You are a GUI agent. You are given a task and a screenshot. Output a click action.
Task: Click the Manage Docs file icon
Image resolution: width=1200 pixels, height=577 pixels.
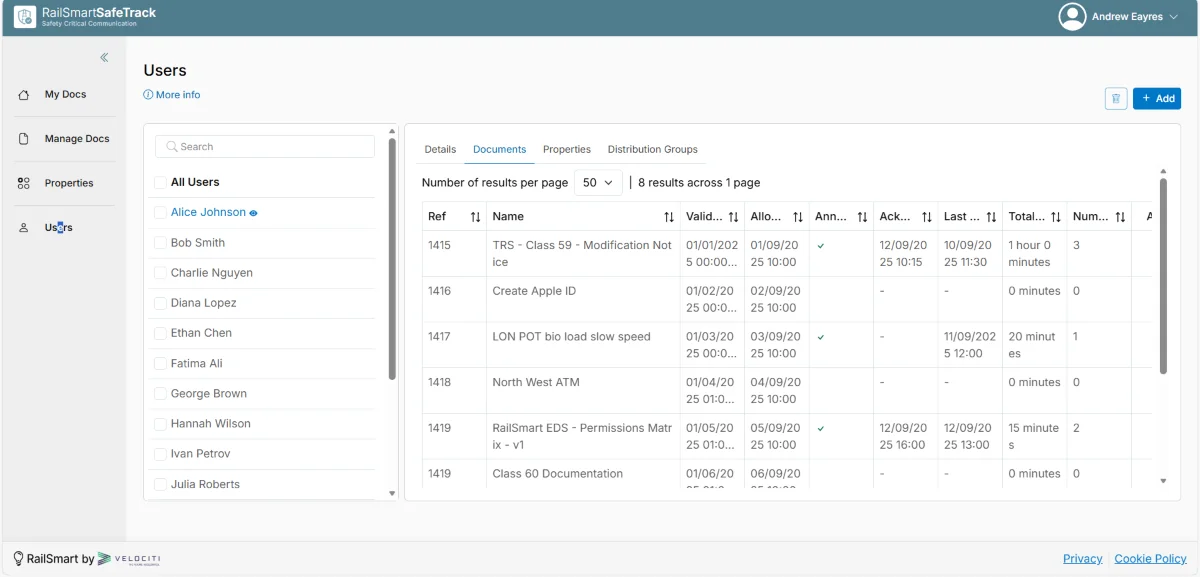coord(24,139)
